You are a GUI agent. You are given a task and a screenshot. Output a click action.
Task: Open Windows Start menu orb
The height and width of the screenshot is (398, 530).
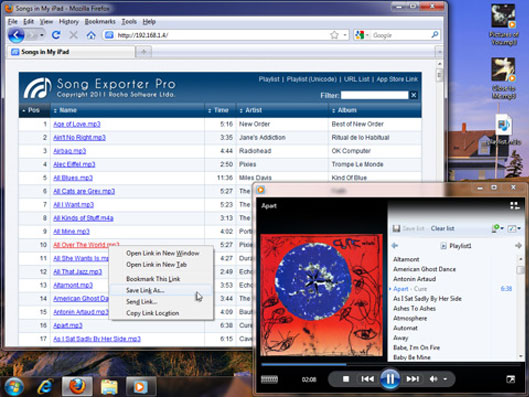pos(14,387)
